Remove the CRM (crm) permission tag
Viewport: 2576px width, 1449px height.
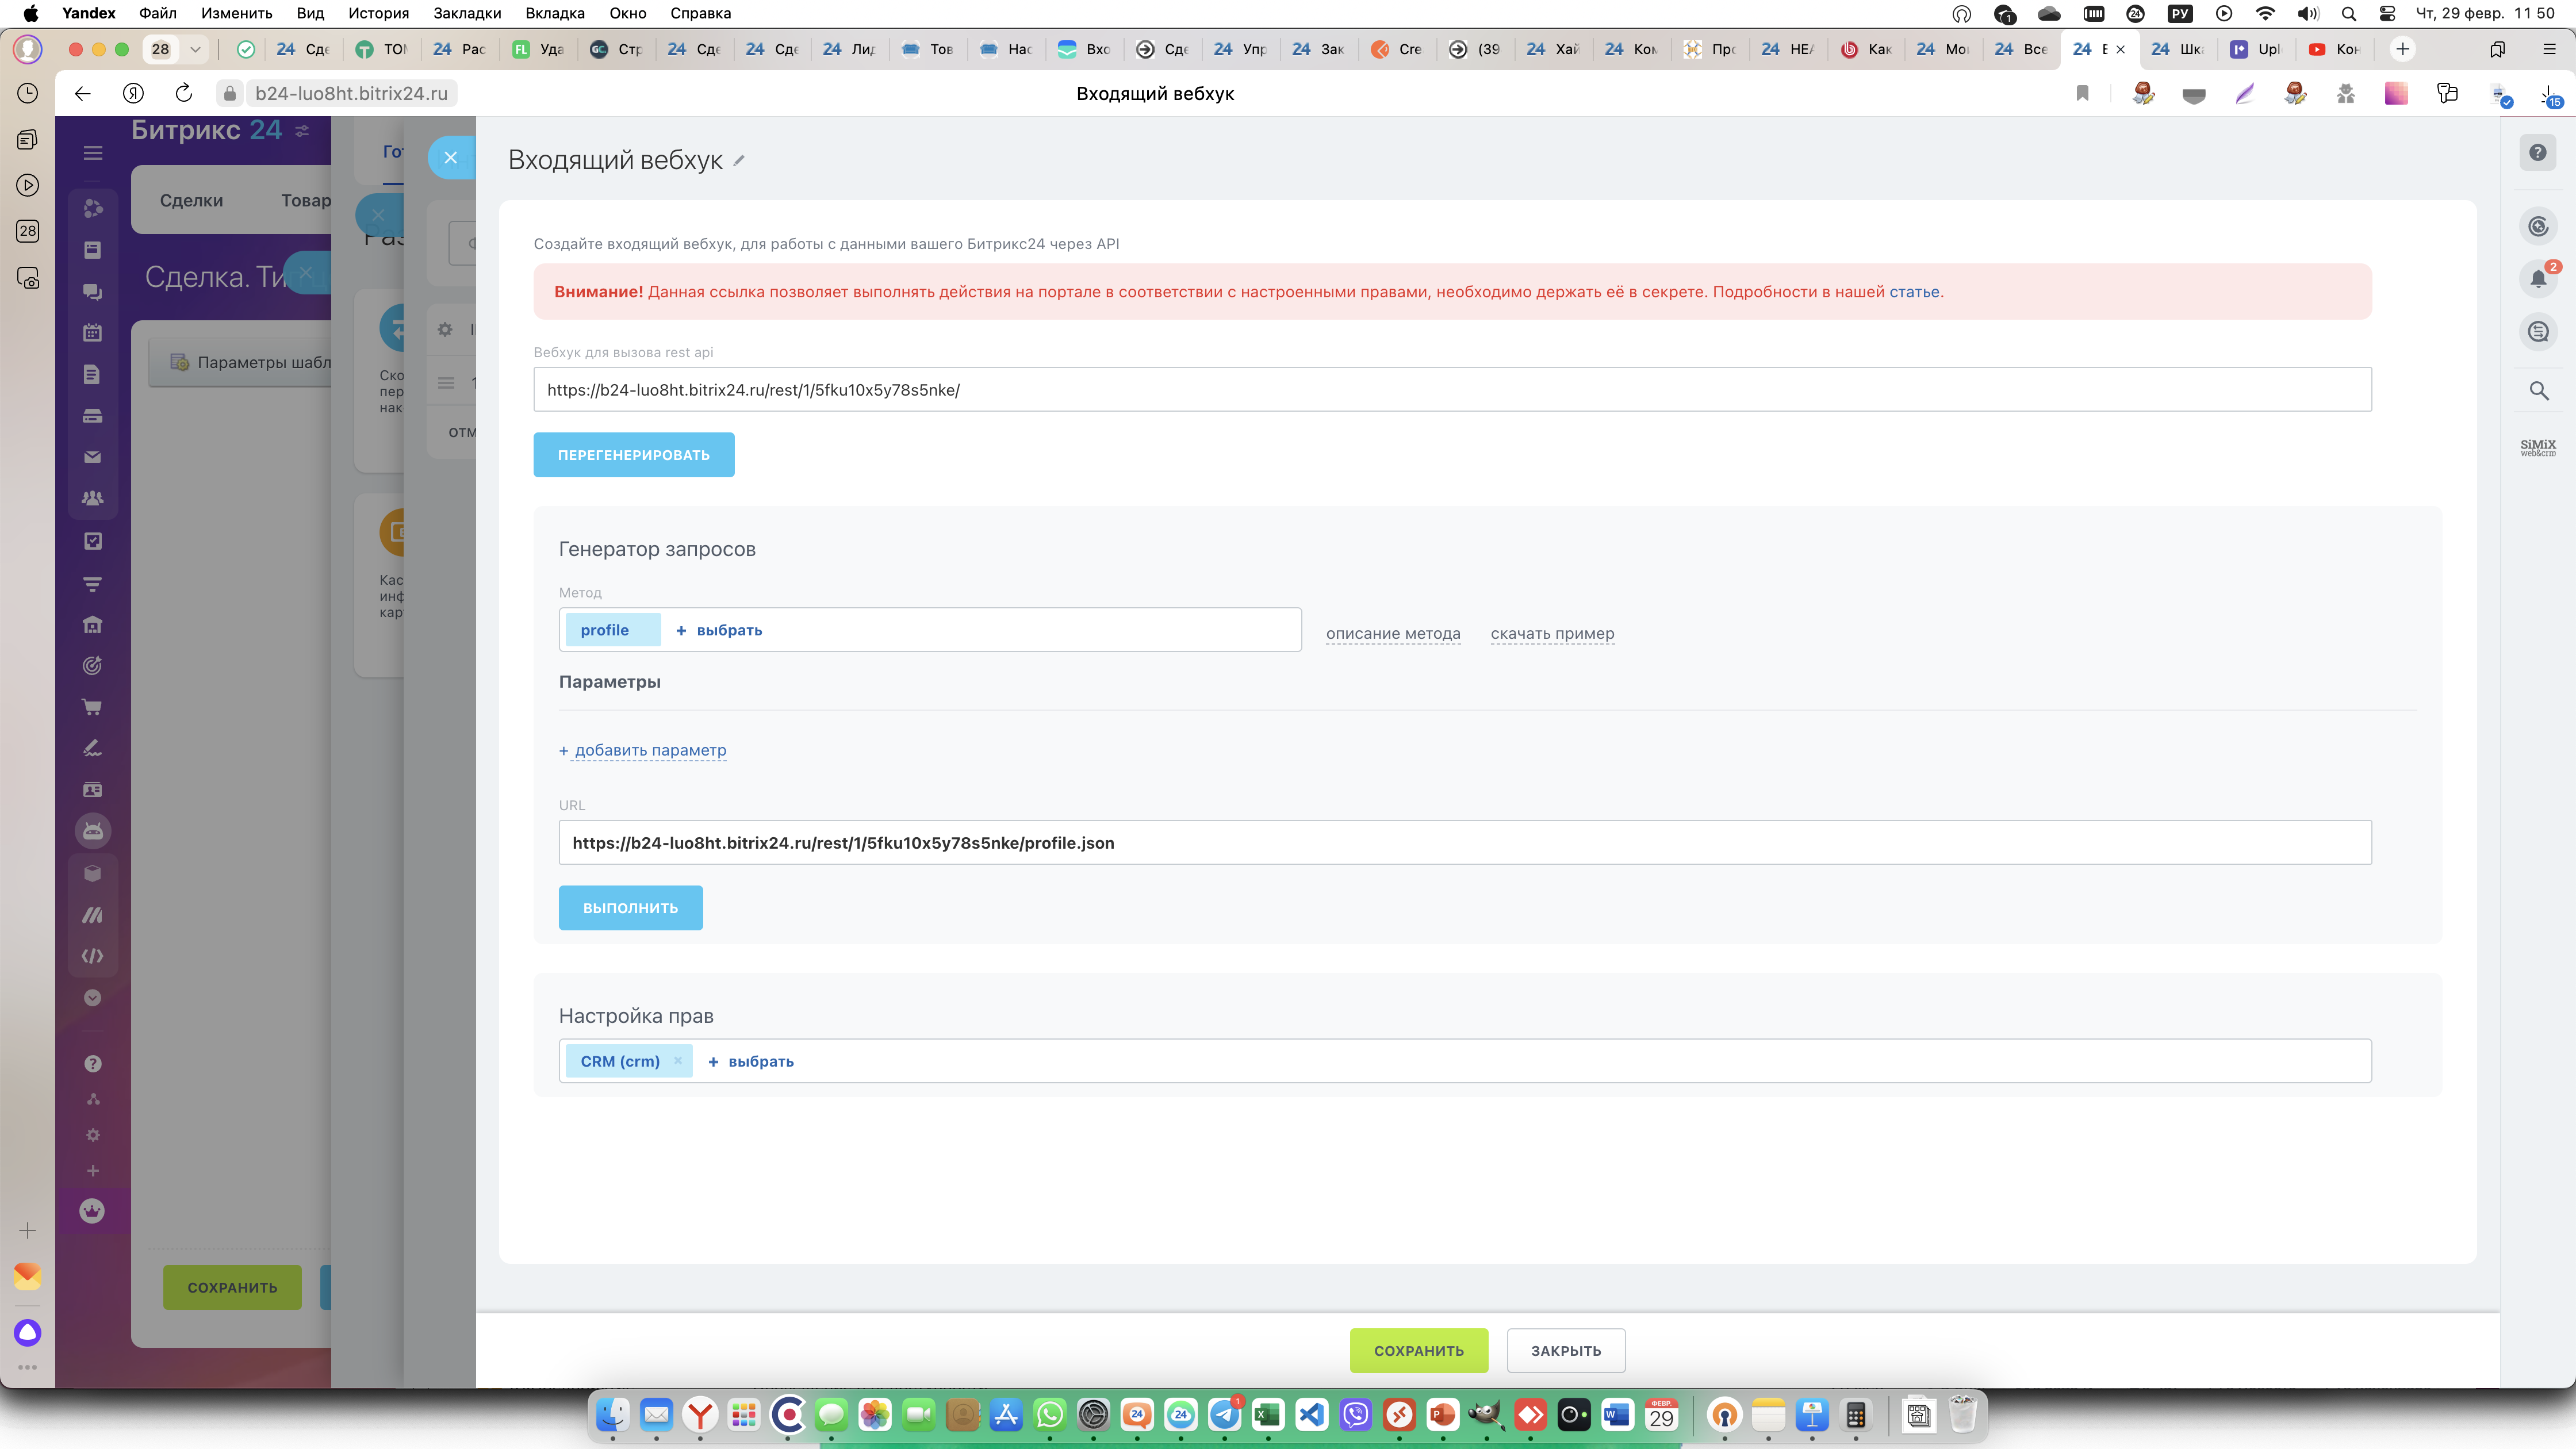678,1061
